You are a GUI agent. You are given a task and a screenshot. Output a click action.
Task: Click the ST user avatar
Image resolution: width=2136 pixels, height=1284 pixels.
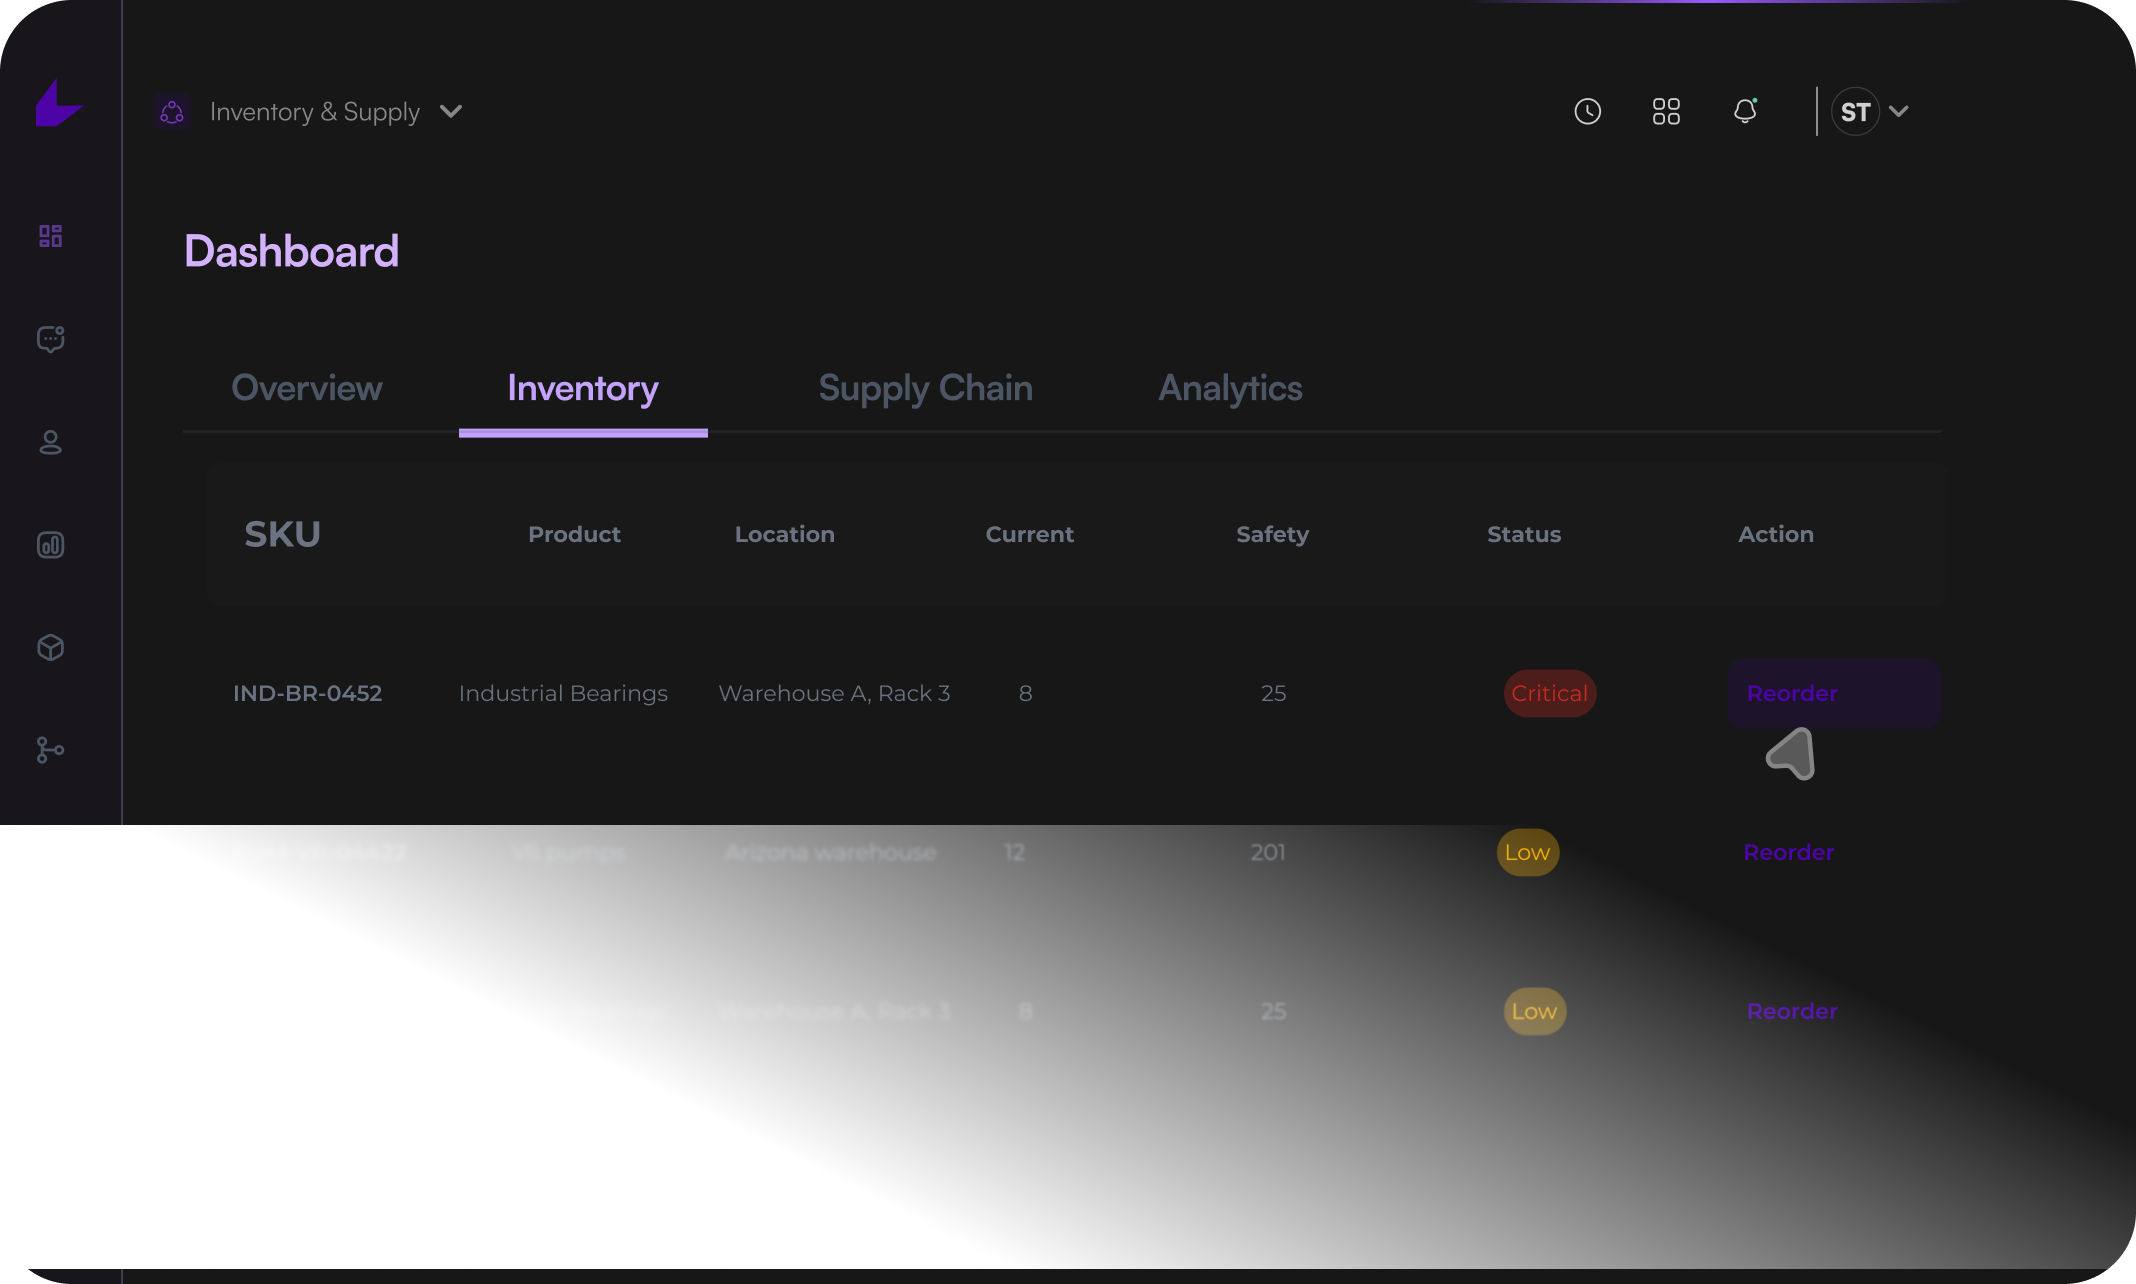tap(1856, 112)
